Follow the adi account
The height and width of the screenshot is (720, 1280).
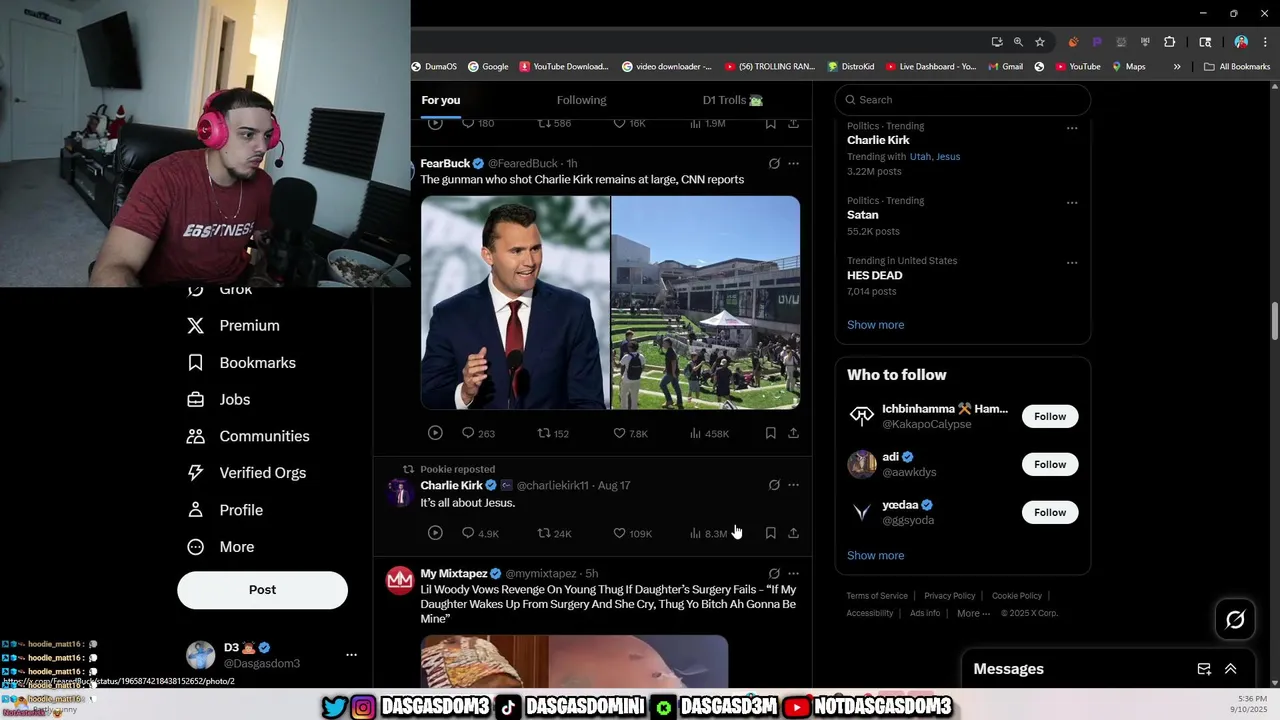click(x=1050, y=464)
